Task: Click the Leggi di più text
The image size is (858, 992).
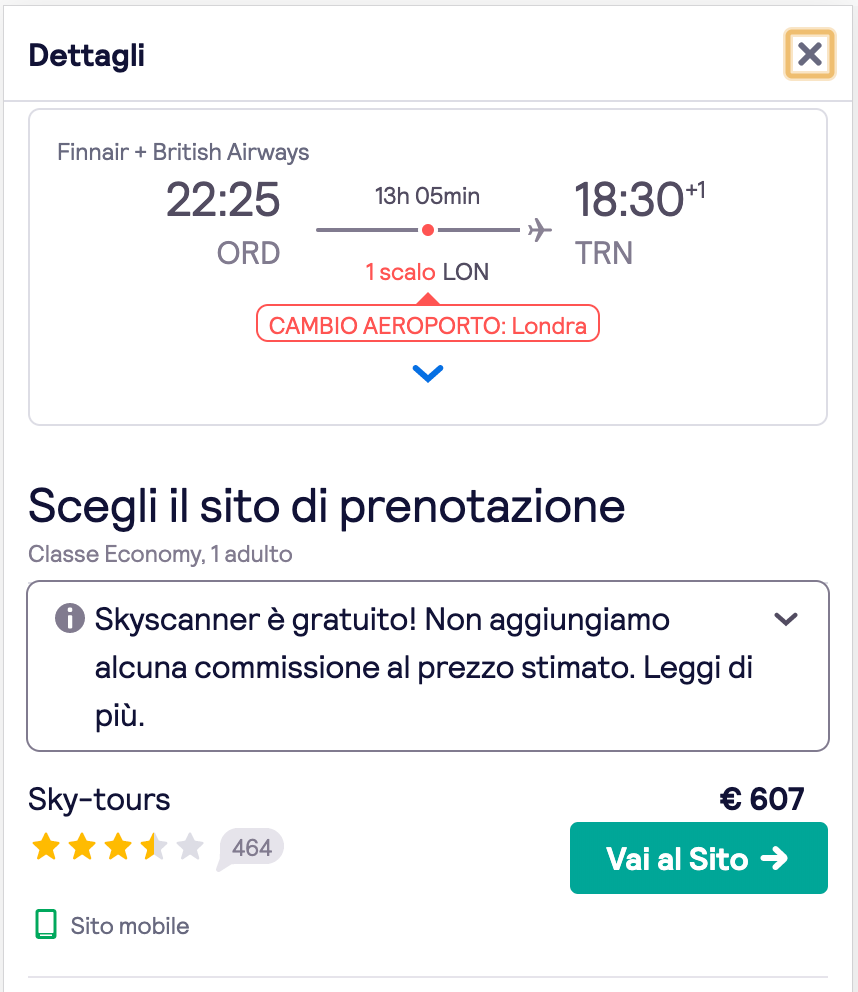Action: (x=424, y=691)
